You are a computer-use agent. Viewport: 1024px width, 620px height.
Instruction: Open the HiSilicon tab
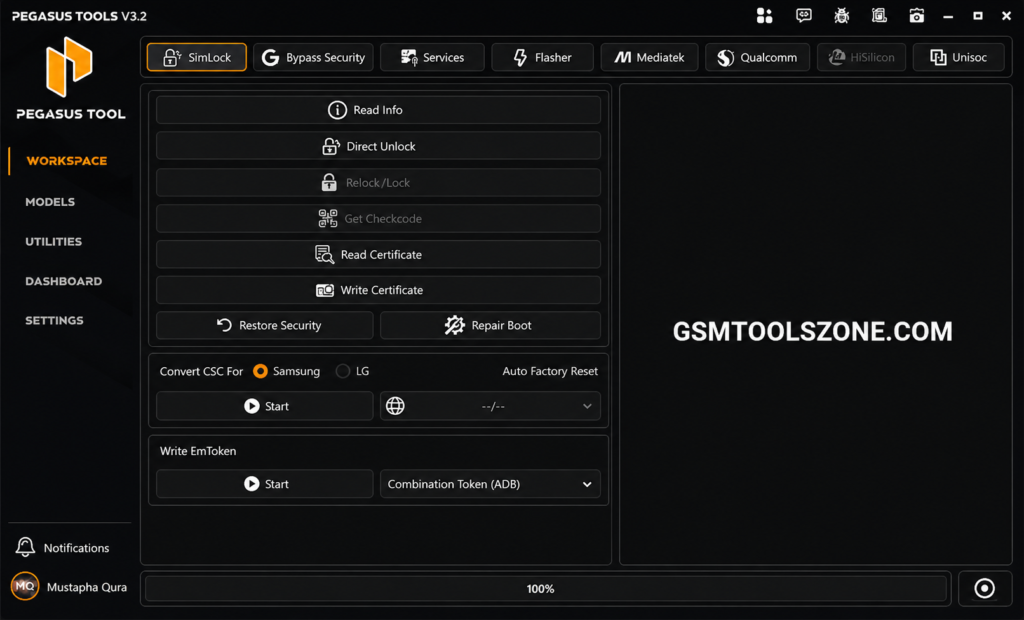[x=861, y=57]
